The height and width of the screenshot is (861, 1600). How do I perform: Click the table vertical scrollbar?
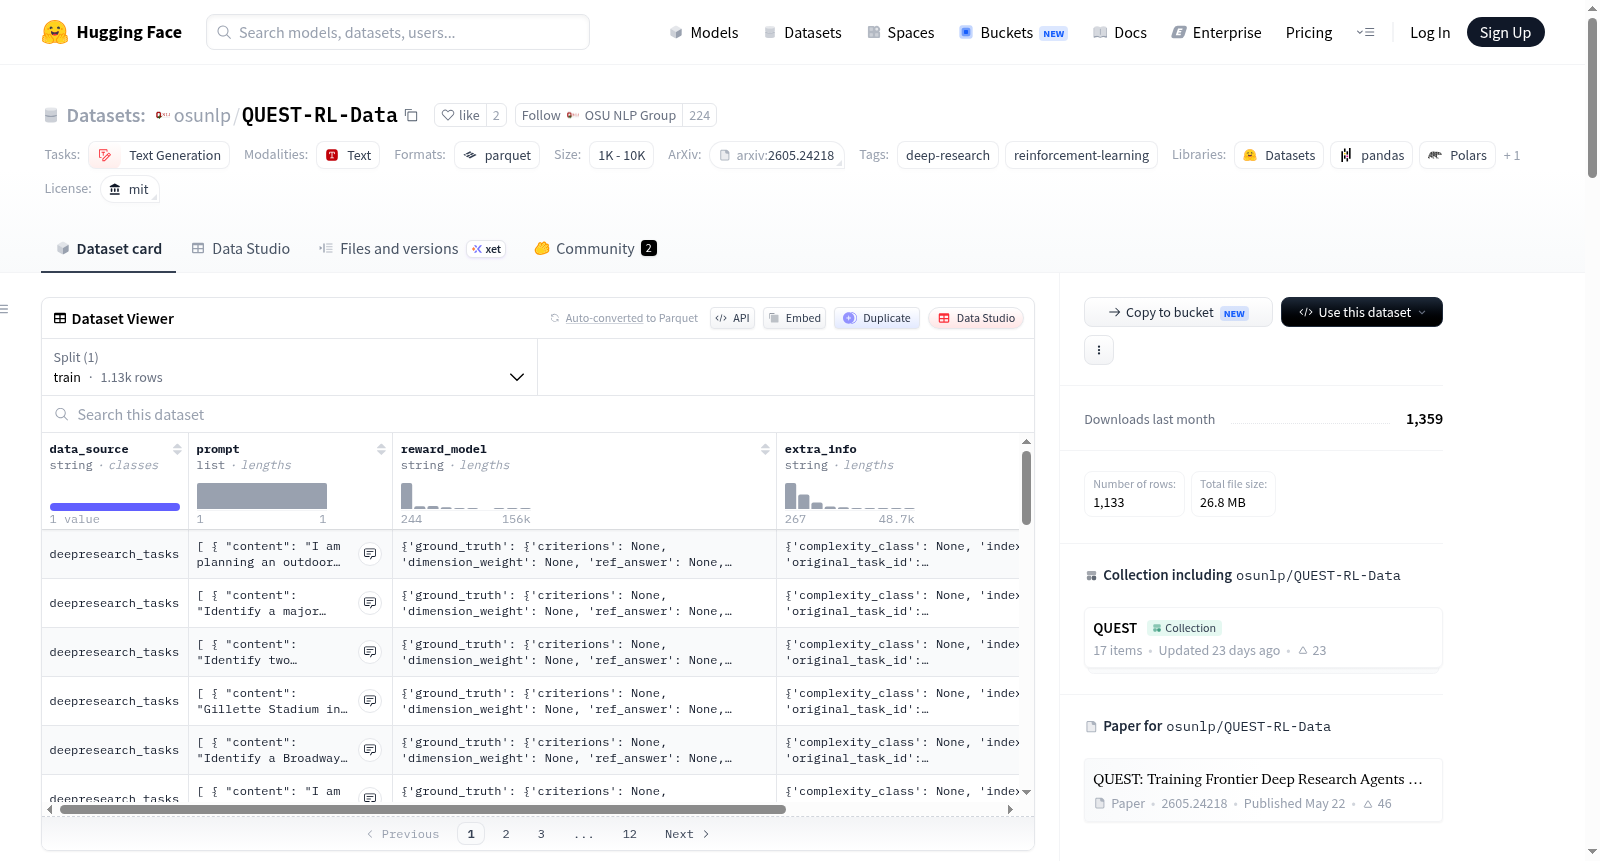coord(1026,487)
